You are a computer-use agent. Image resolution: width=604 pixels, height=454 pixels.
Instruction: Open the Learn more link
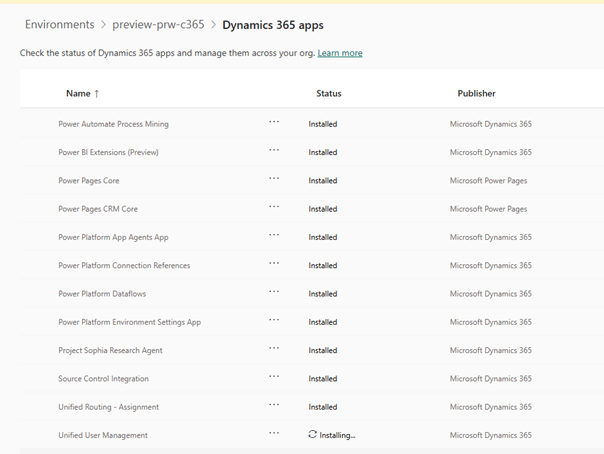coord(340,53)
